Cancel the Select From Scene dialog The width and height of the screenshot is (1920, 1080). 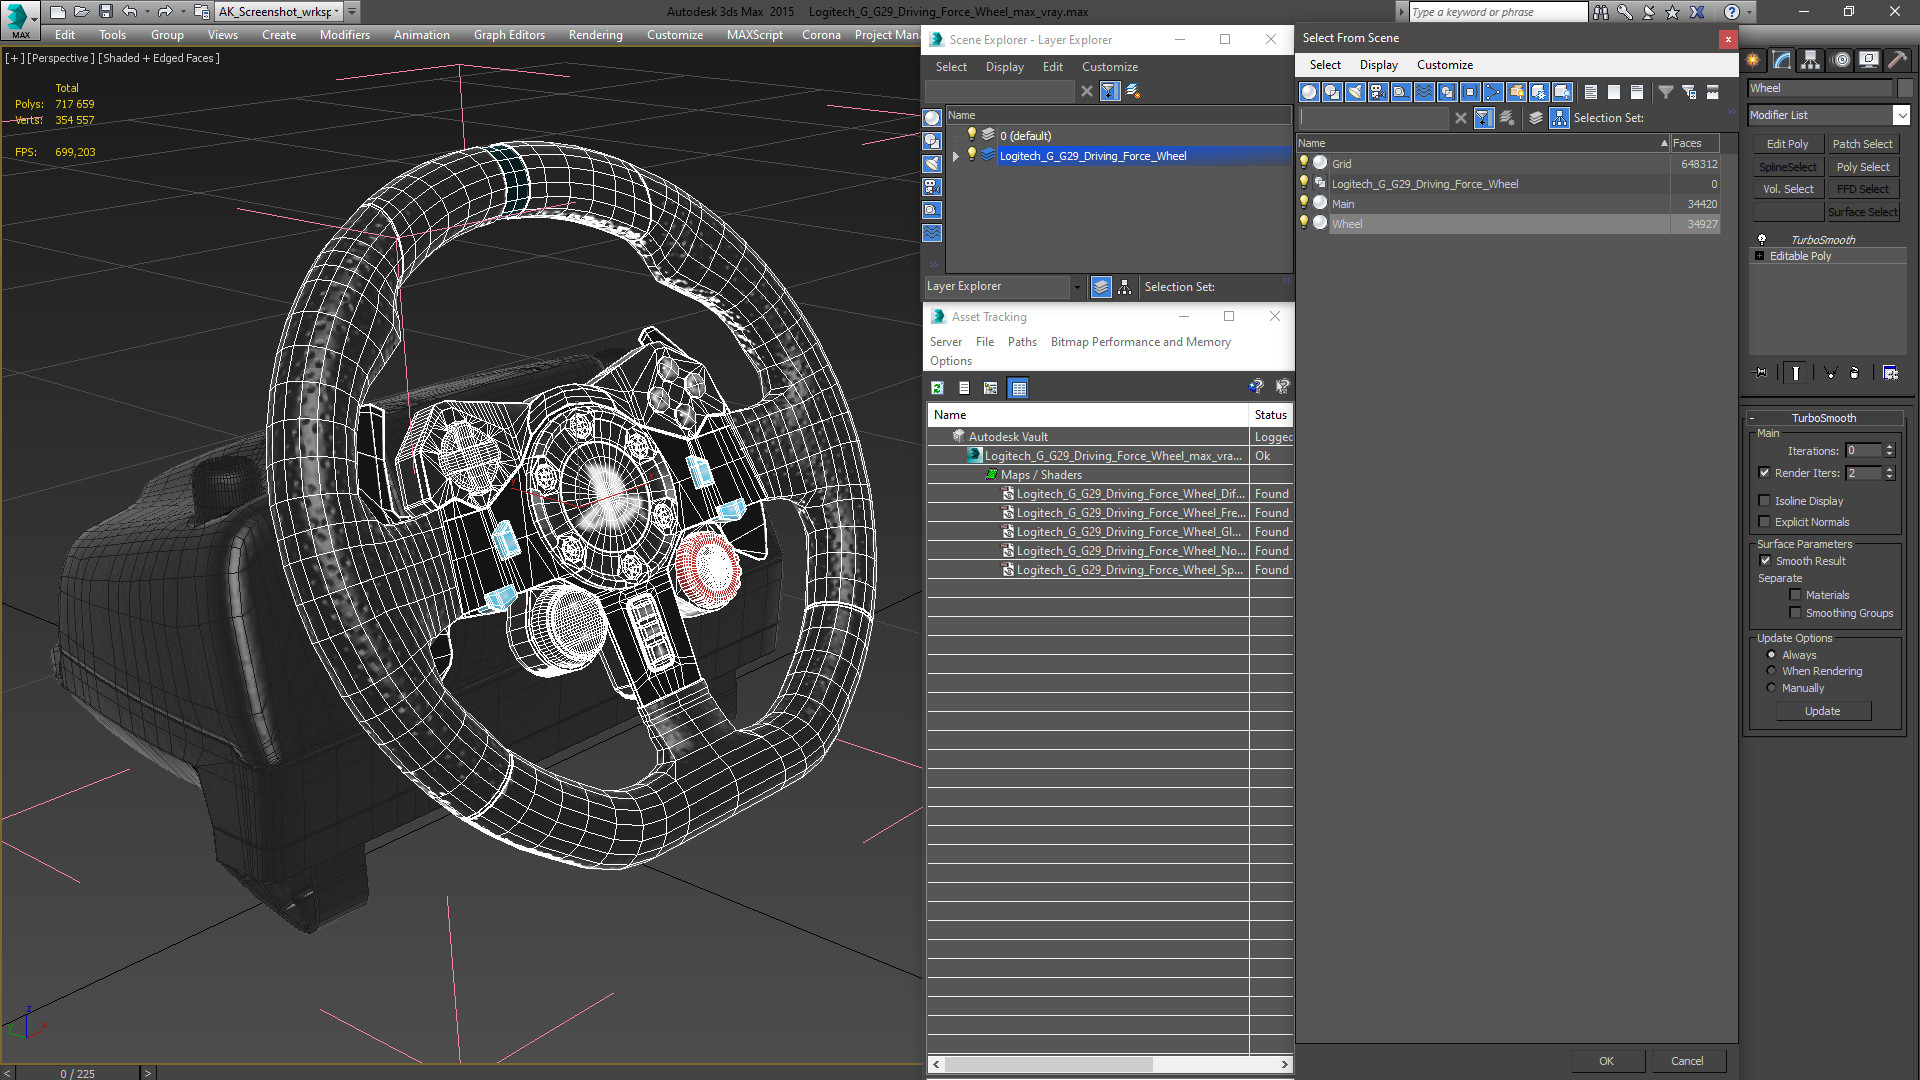tap(1687, 1061)
